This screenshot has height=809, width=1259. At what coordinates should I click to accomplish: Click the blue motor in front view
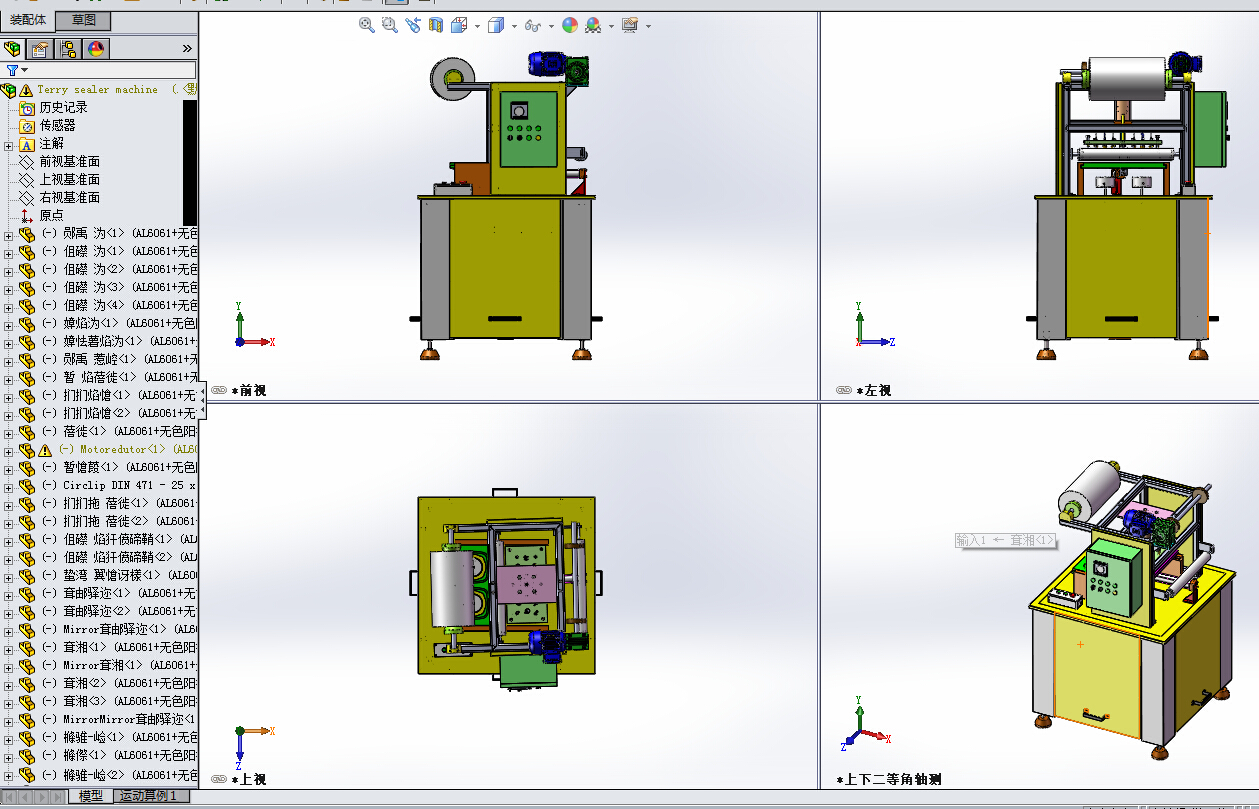[547, 64]
